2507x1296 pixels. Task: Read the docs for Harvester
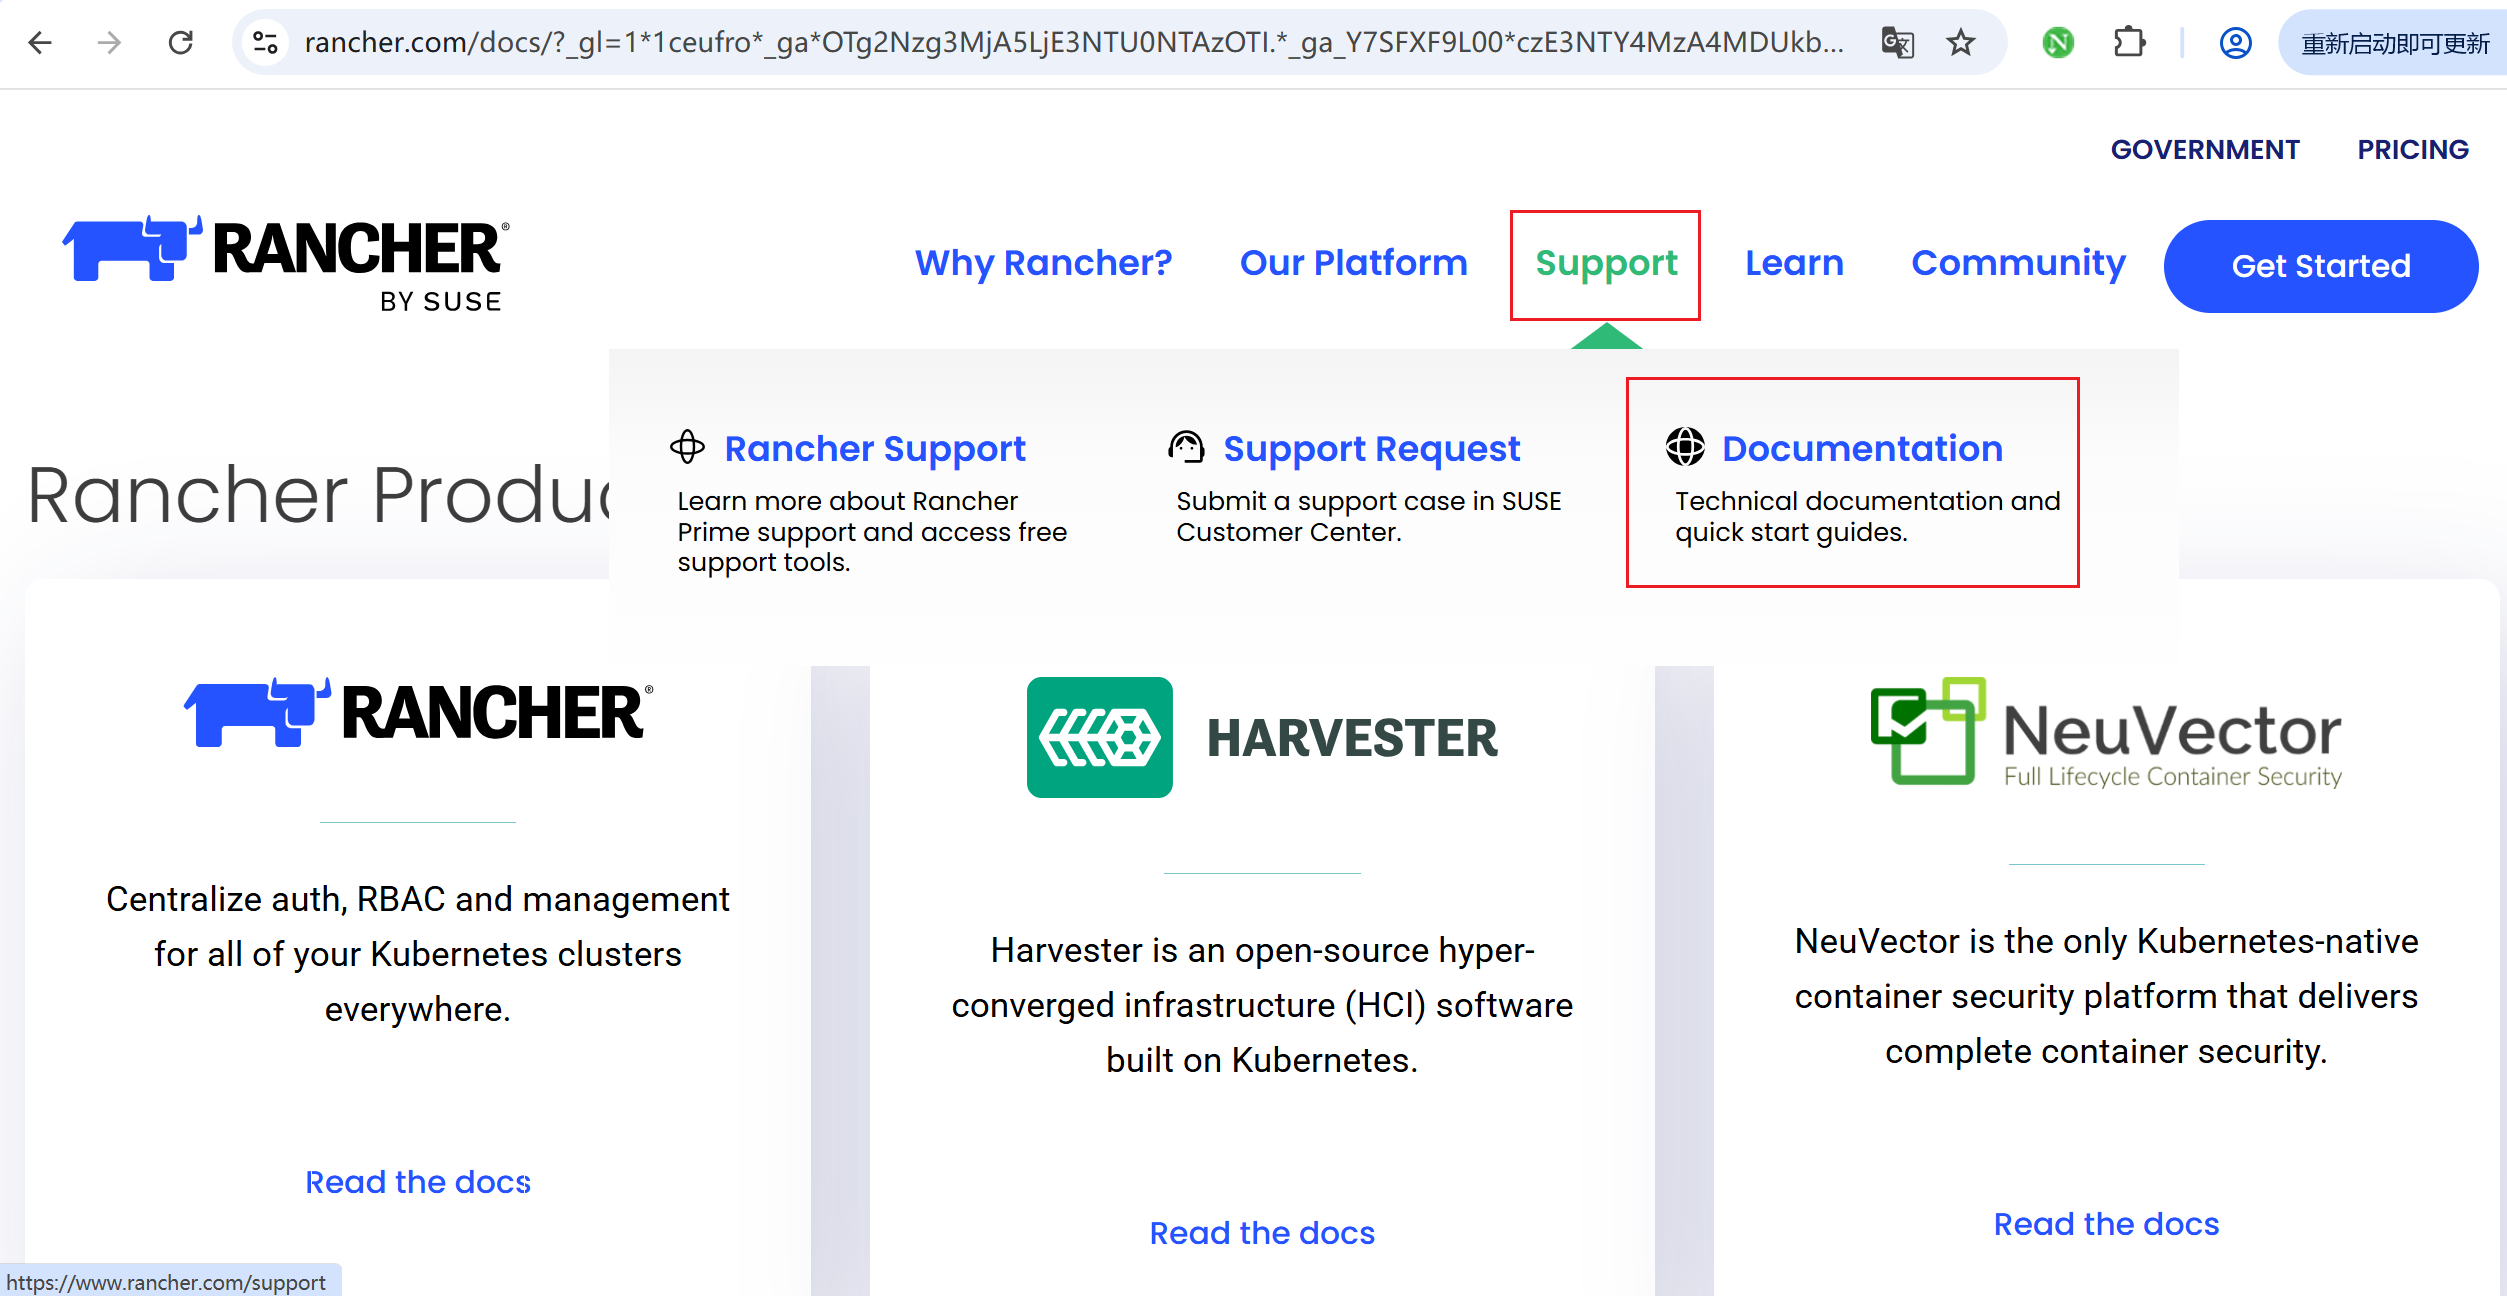pyautogui.click(x=1262, y=1233)
